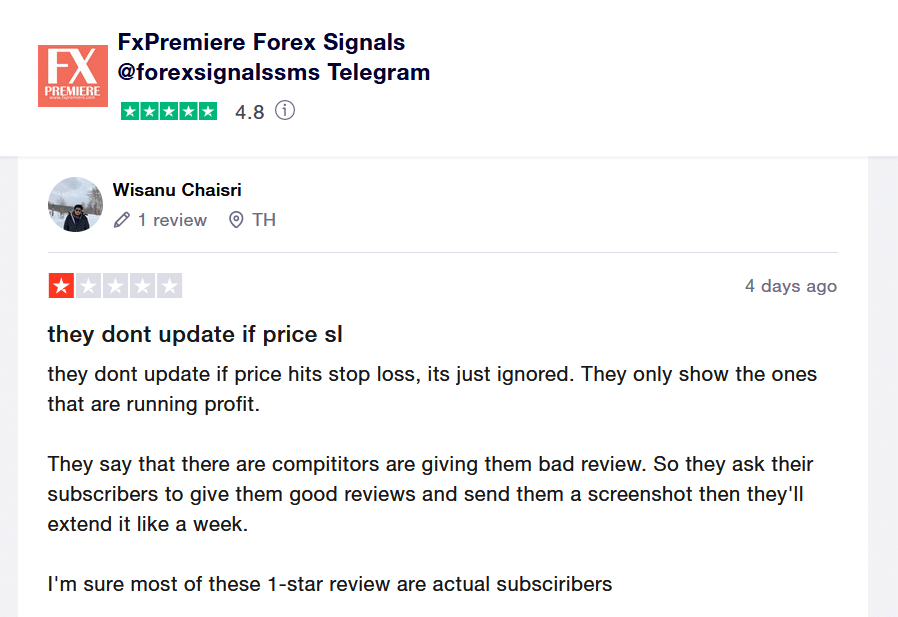Click the pencil icon next to 1 review
Viewport: 898px width, 617px height.
pos(122,220)
